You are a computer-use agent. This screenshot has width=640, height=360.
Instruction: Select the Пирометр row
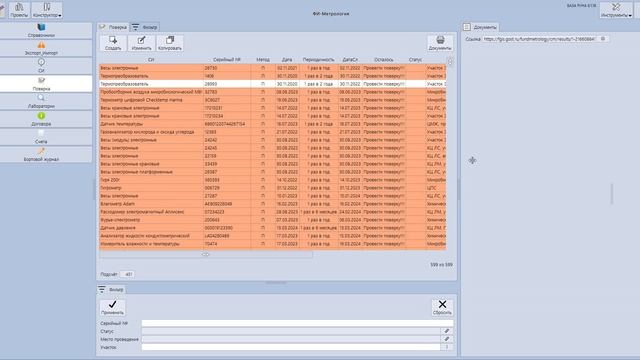(273, 188)
